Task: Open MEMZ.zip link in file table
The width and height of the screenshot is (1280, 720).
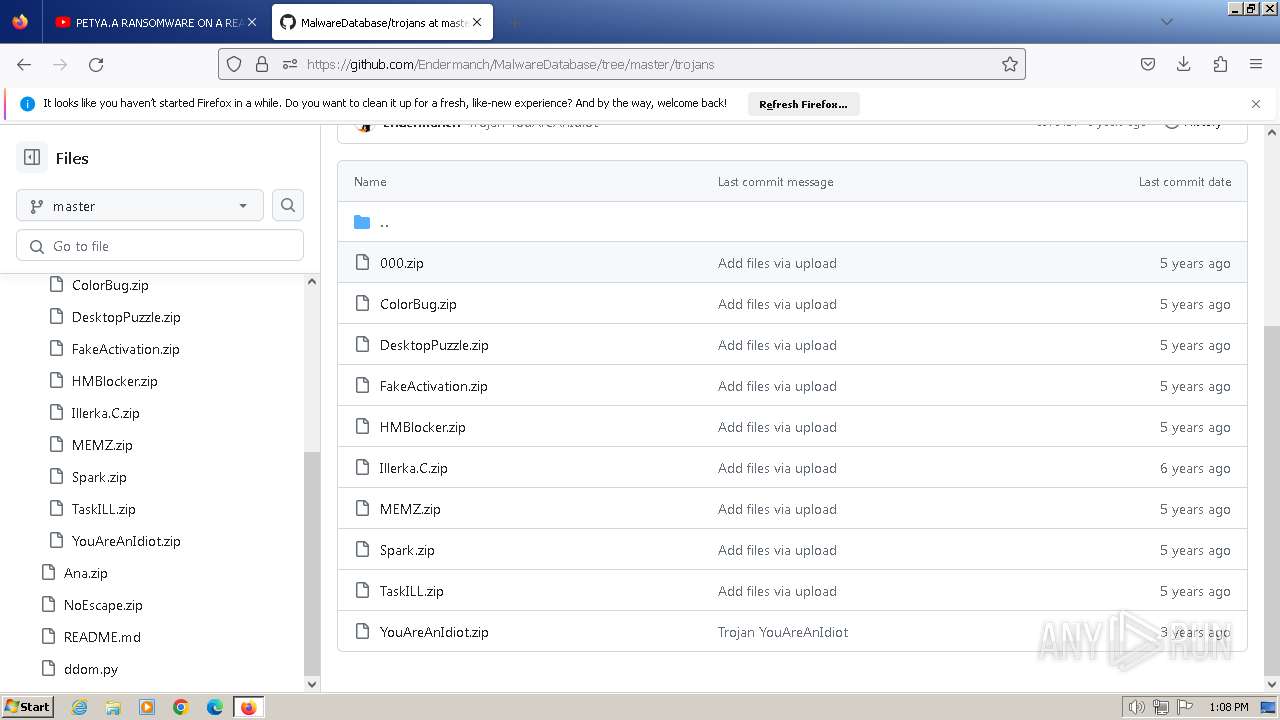Action: tap(410, 509)
